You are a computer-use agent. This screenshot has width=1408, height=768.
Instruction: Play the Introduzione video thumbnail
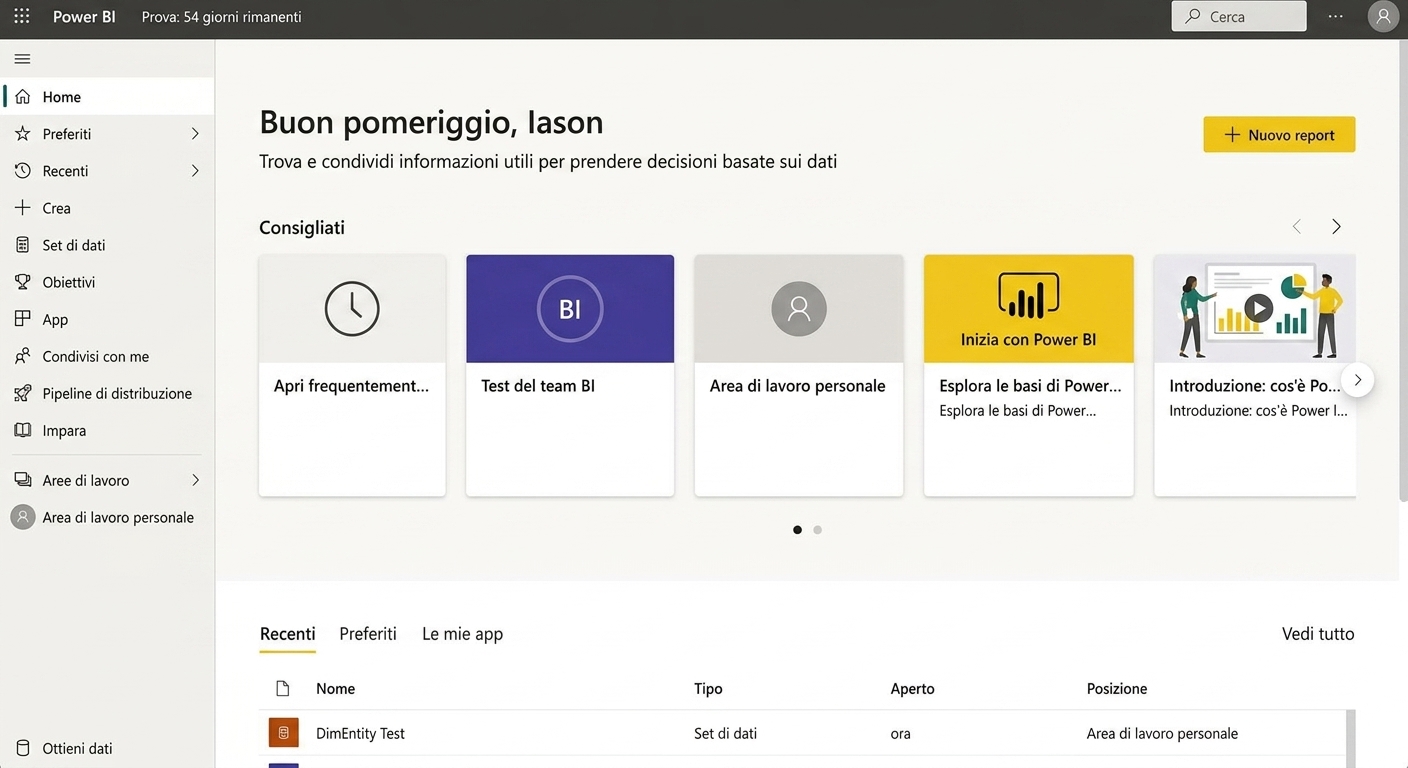(1259, 308)
